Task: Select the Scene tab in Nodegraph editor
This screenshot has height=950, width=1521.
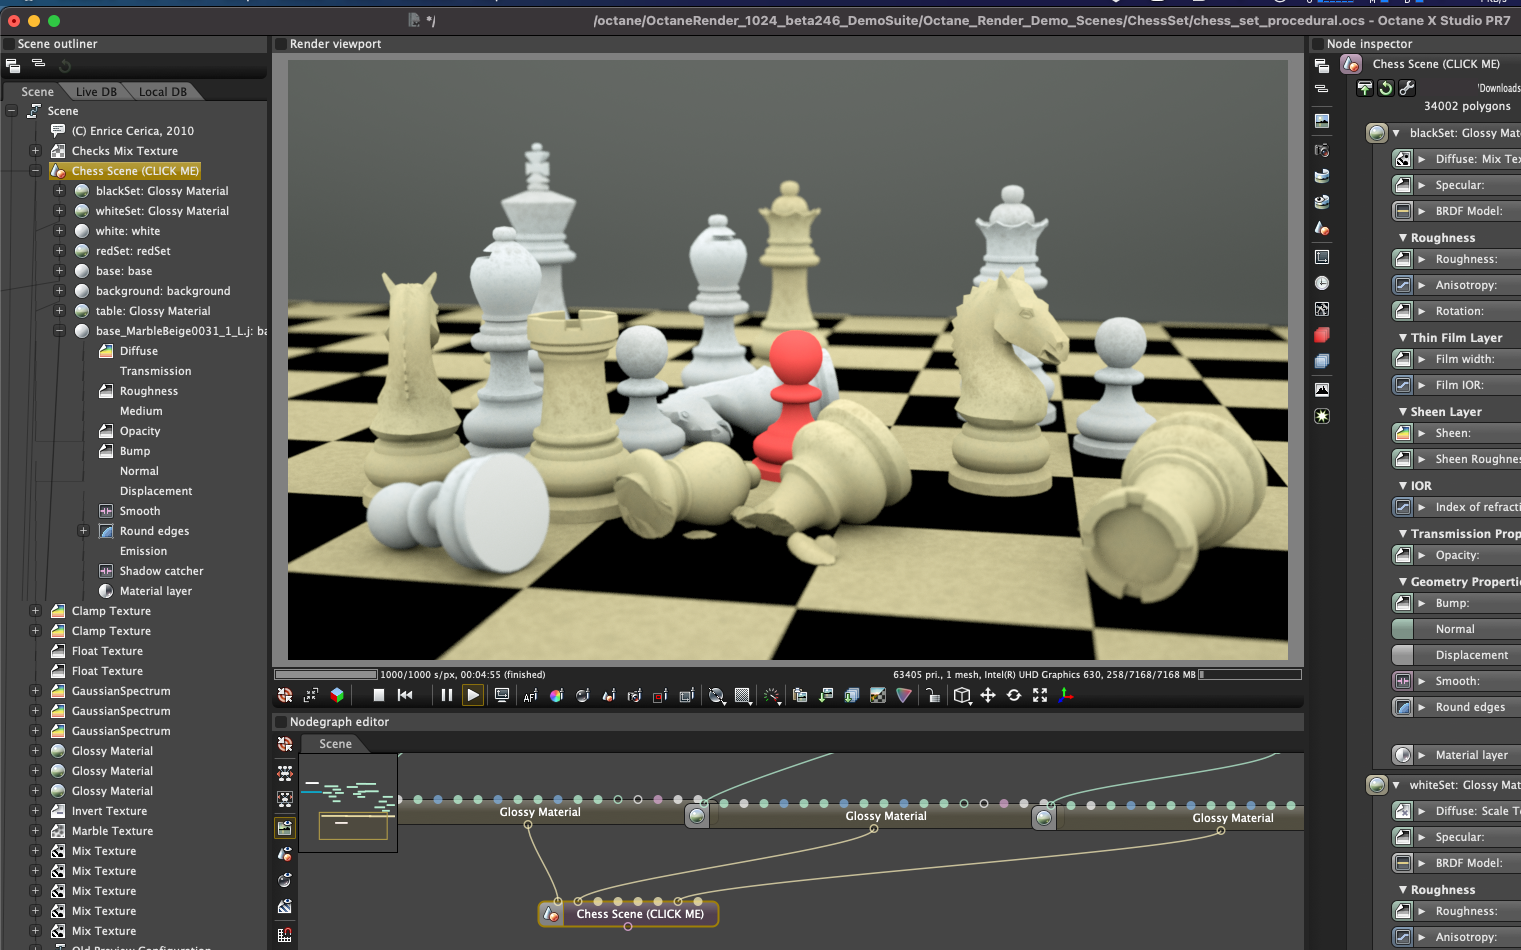Action: [x=335, y=744]
